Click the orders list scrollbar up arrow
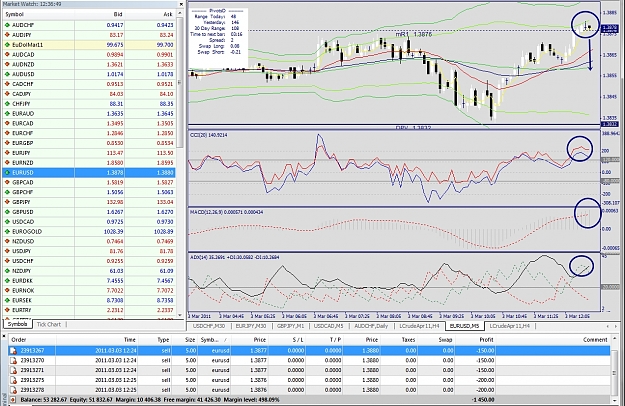 (x=615, y=339)
